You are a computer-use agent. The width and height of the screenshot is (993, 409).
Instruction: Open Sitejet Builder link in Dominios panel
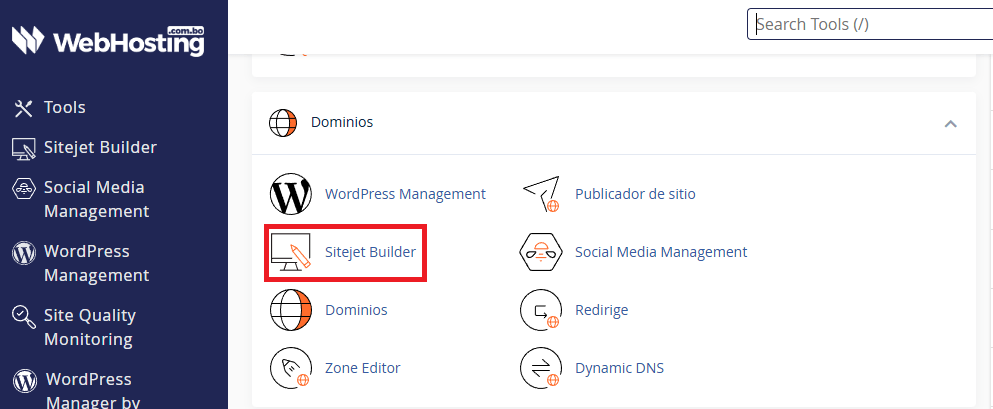pyautogui.click(x=370, y=252)
